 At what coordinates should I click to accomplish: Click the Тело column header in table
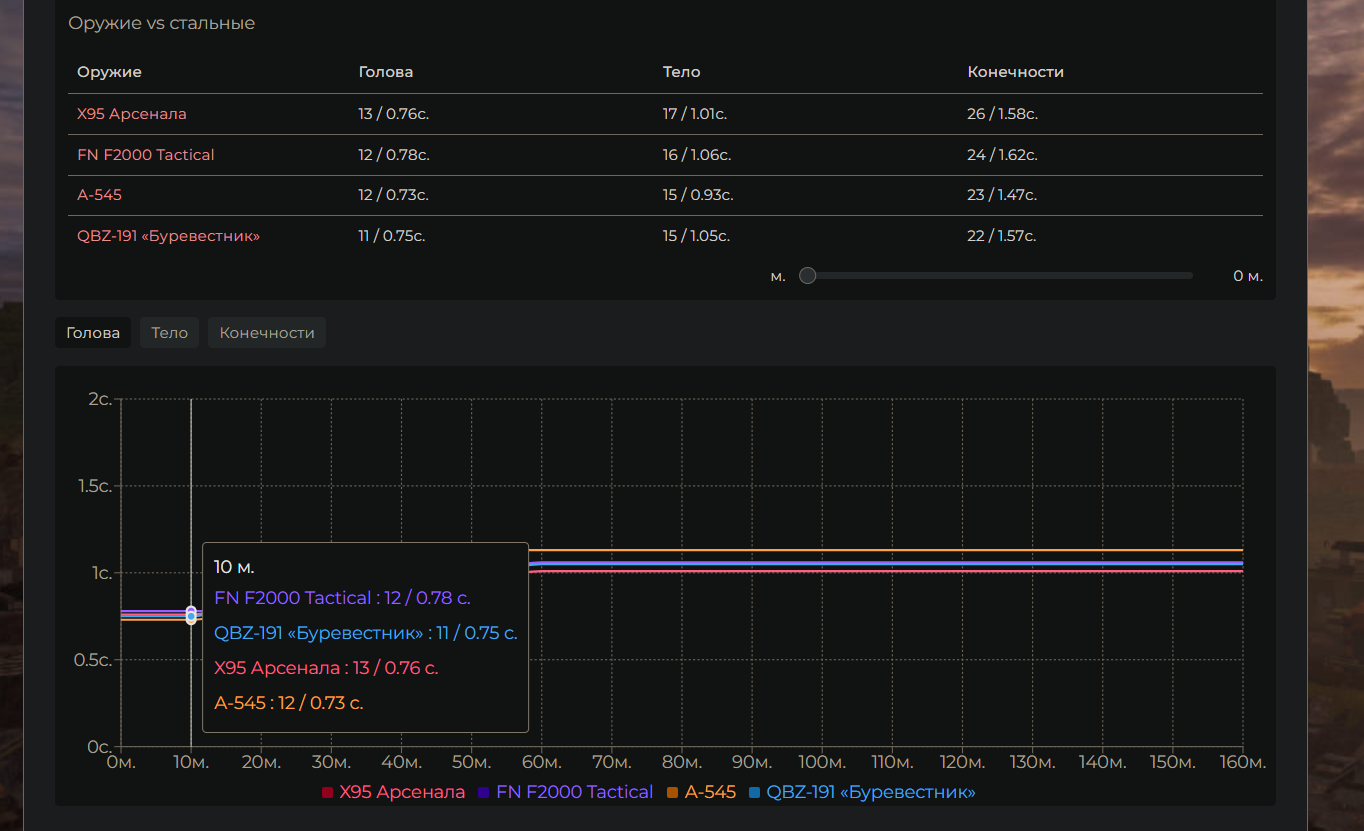coord(681,72)
